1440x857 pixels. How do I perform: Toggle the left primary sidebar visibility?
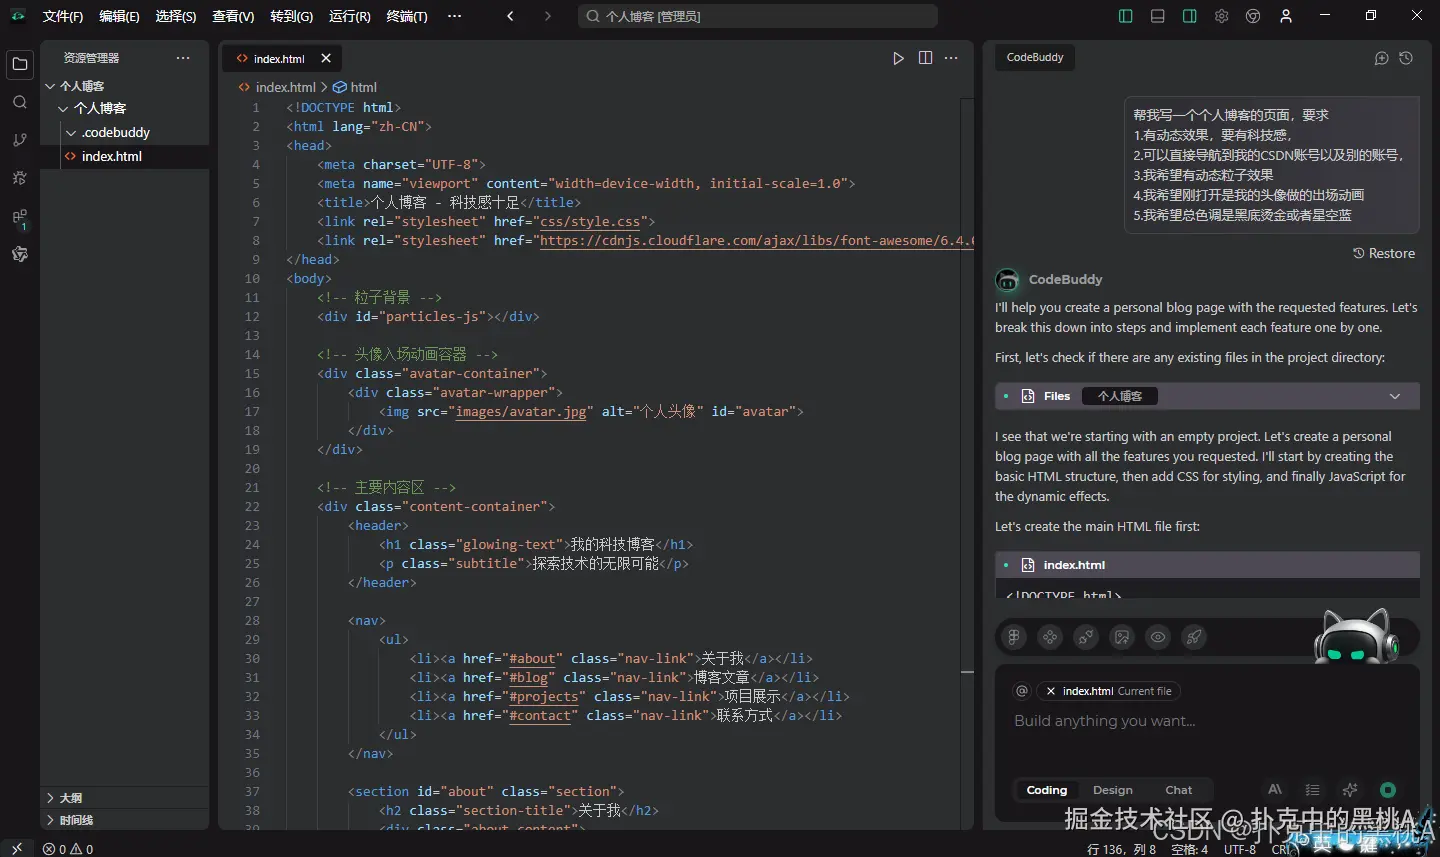1125,16
